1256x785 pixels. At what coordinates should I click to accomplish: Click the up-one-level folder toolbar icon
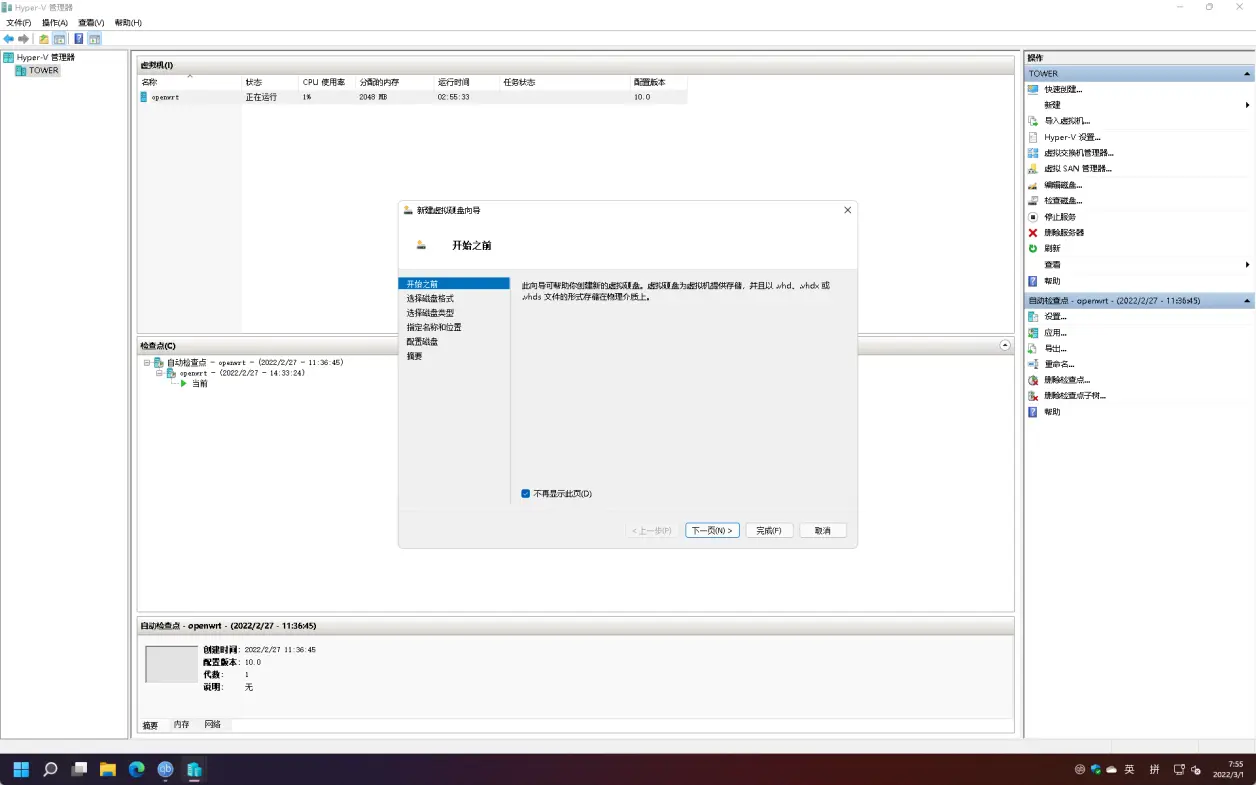click(x=44, y=39)
